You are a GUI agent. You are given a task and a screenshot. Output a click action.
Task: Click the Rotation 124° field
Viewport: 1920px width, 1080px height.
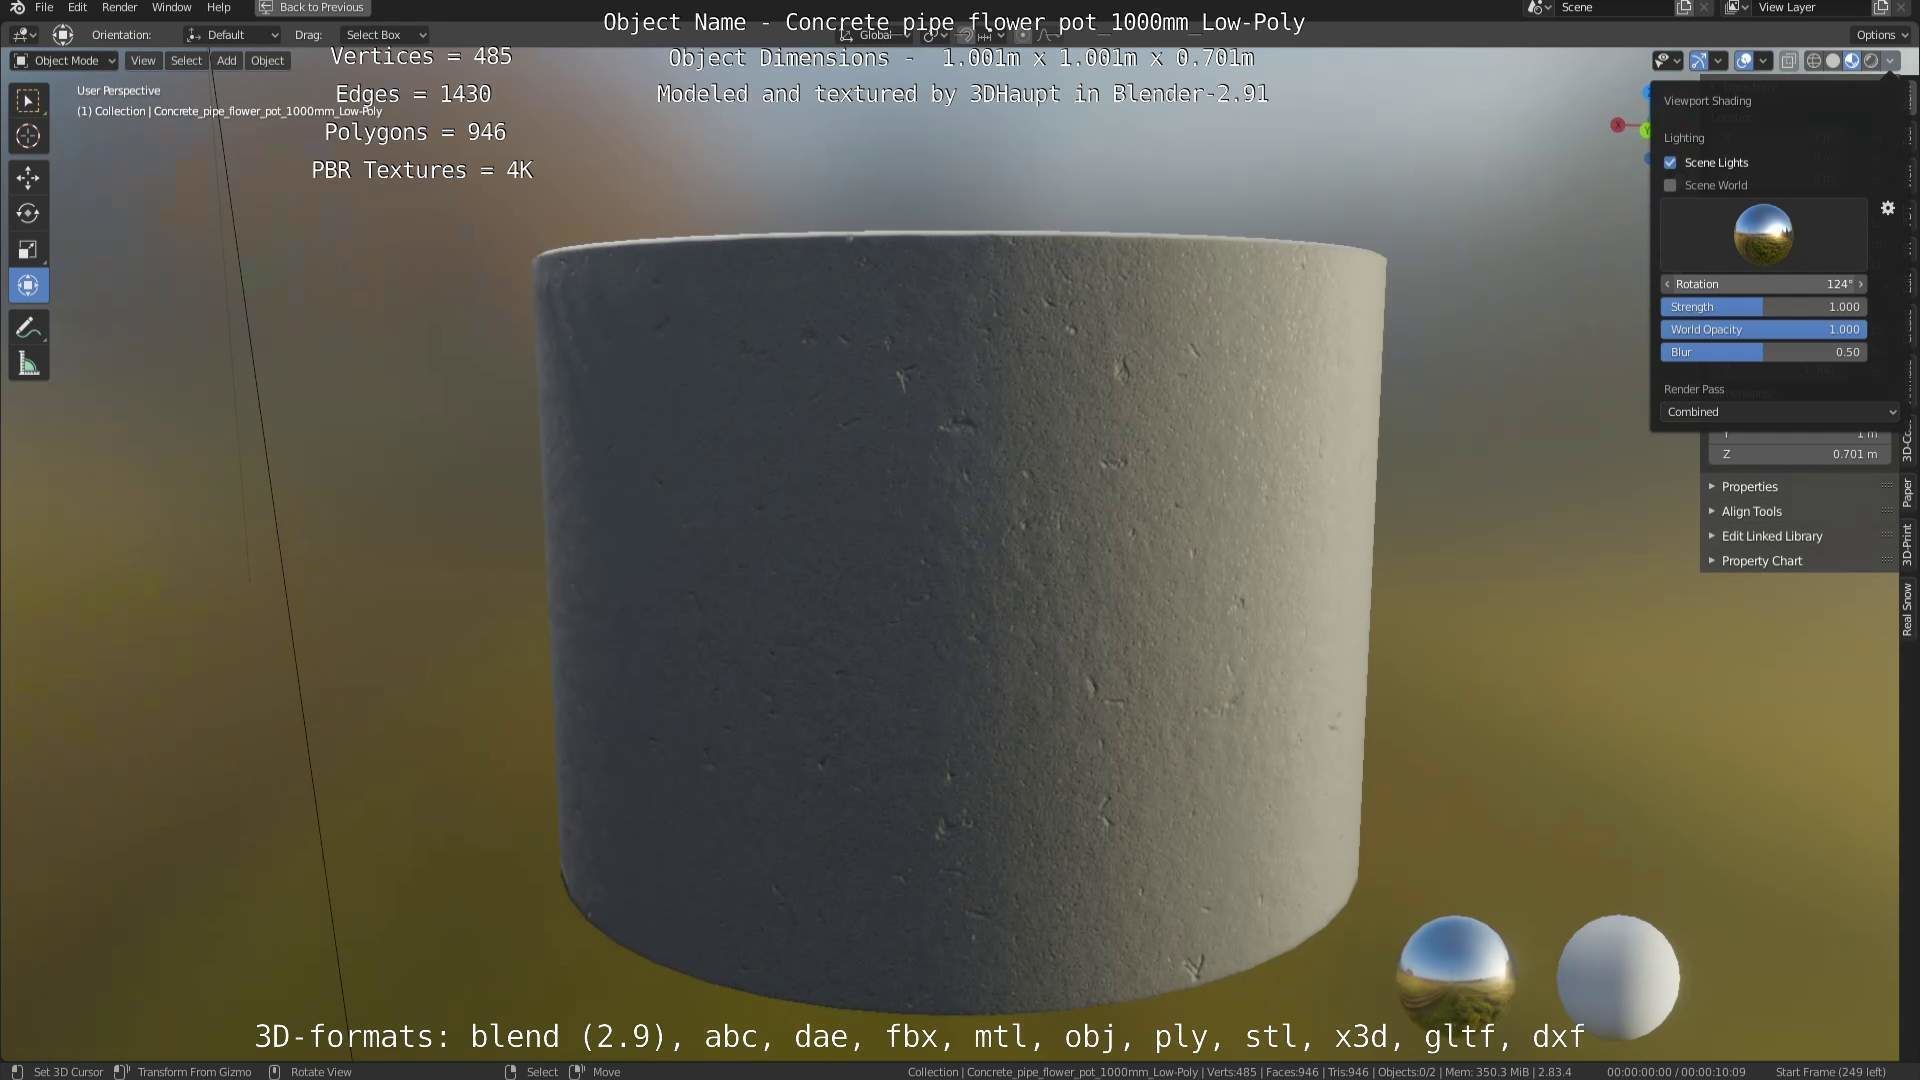click(x=1764, y=285)
